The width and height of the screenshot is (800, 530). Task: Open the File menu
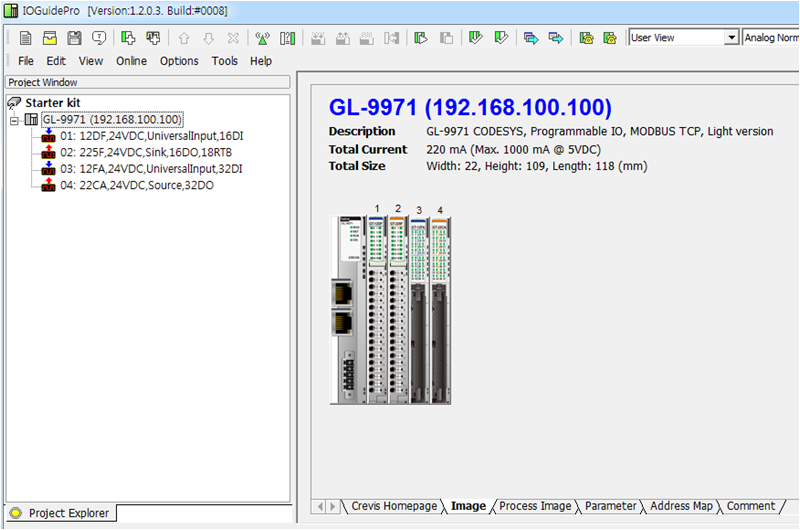click(26, 61)
